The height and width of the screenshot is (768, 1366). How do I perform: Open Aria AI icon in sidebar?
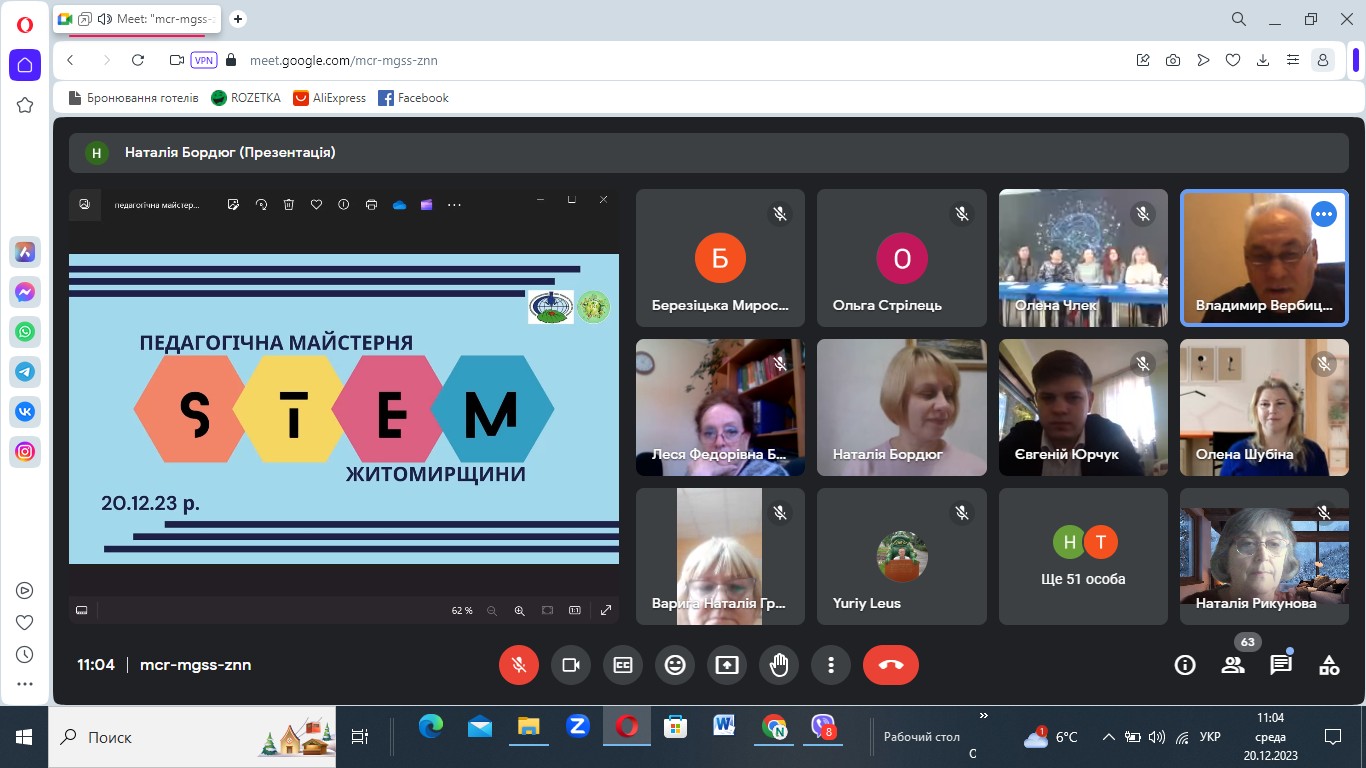point(25,252)
